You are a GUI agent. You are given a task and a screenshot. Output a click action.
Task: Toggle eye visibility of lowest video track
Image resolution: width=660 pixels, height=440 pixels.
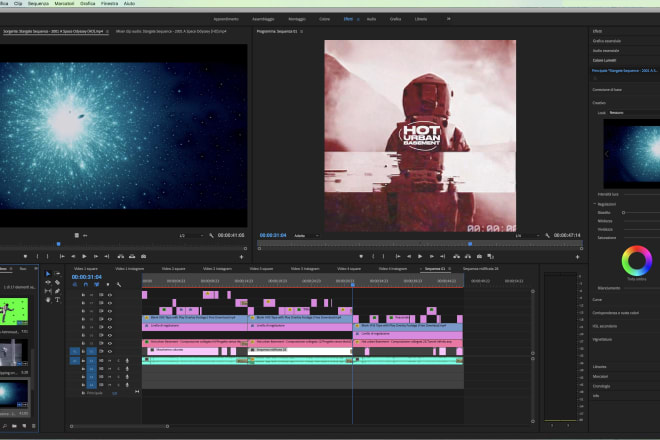(110, 352)
